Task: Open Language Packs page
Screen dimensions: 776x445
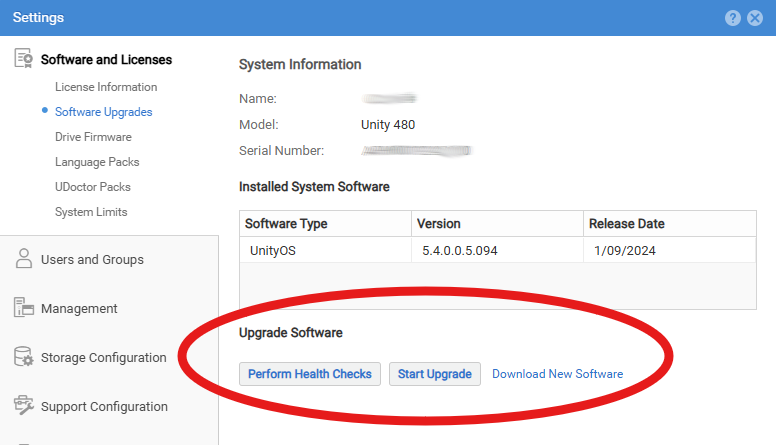Action: pos(97,162)
